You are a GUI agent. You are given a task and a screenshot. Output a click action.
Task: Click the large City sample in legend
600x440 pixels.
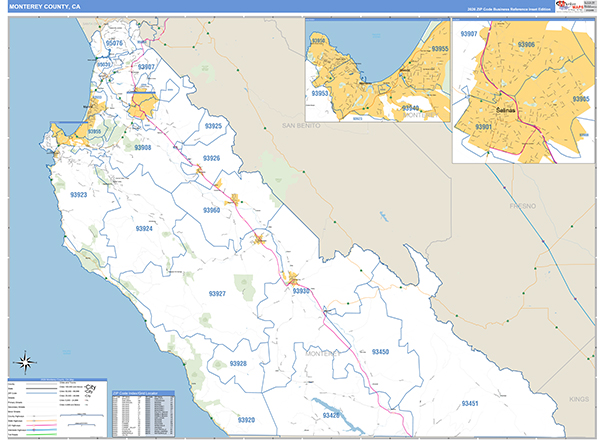point(91,387)
